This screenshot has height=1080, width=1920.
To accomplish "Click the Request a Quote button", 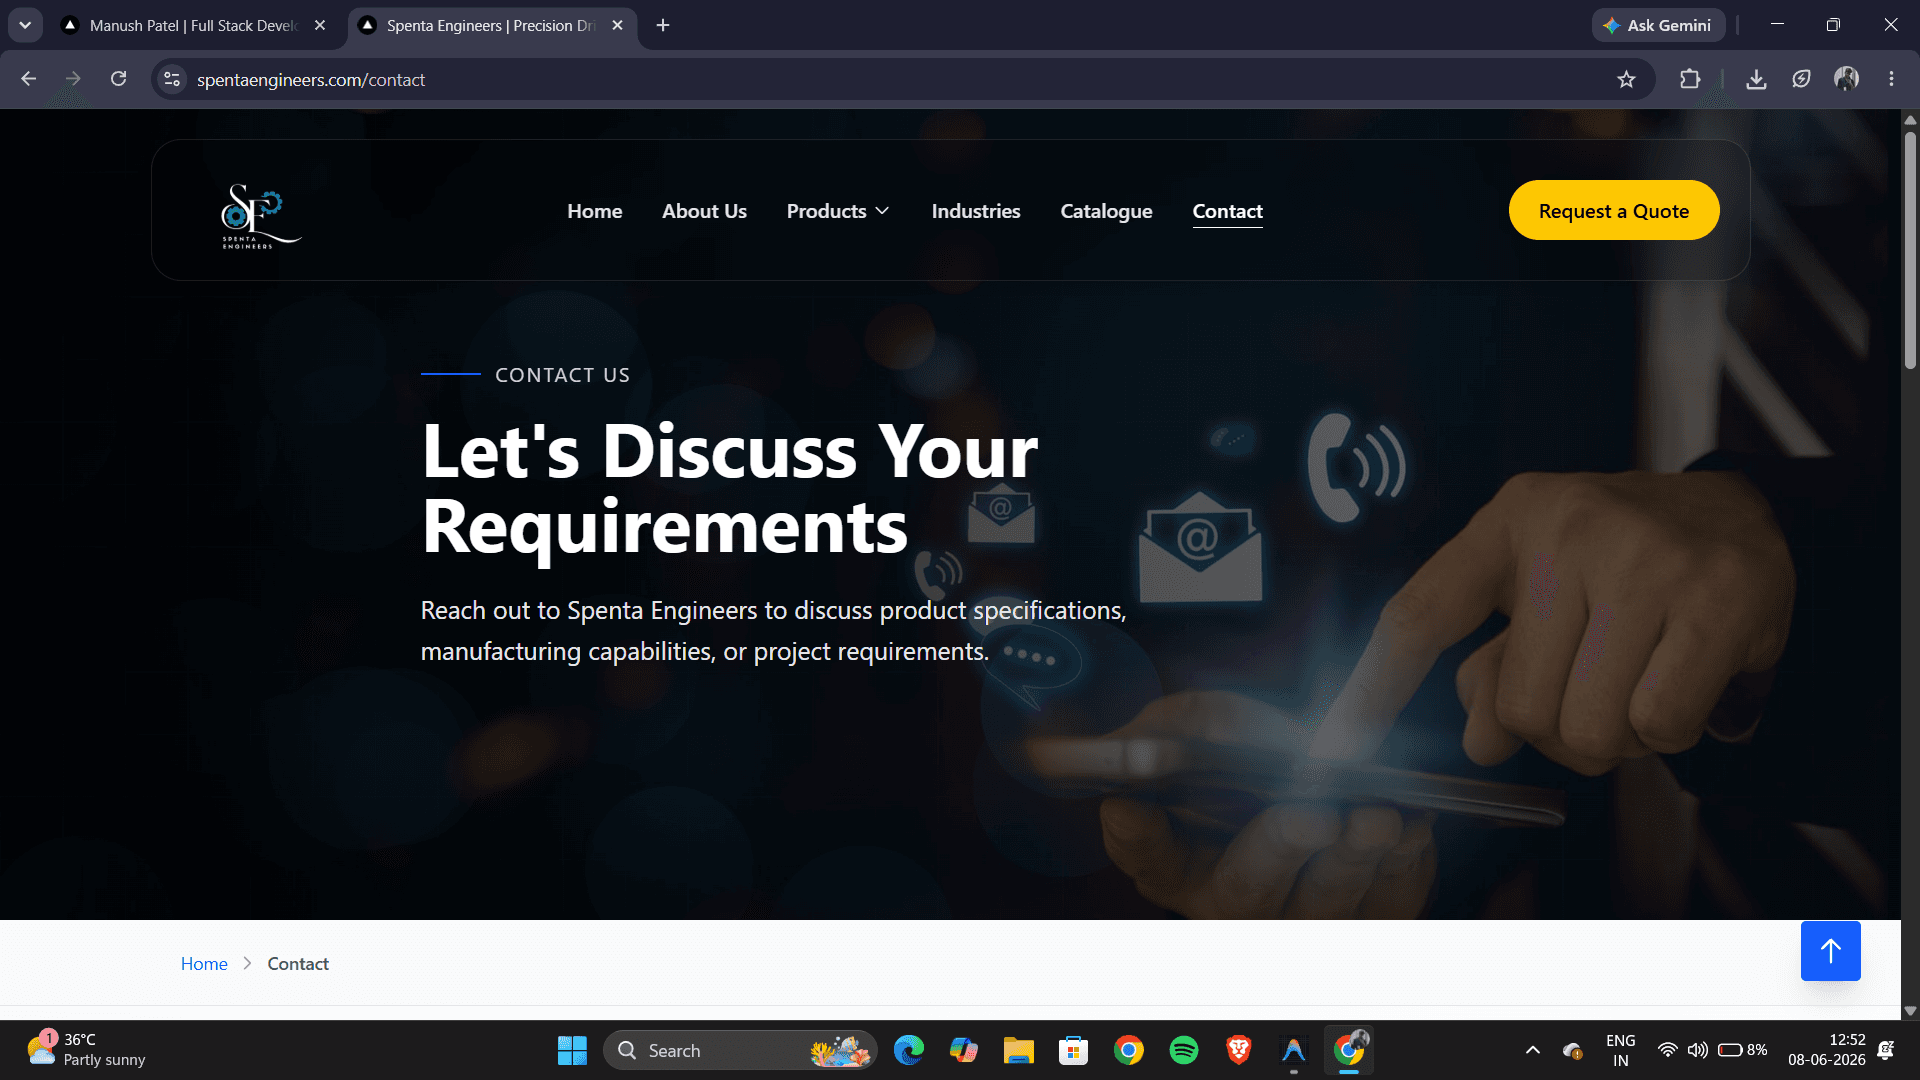I will pos(1614,210).
